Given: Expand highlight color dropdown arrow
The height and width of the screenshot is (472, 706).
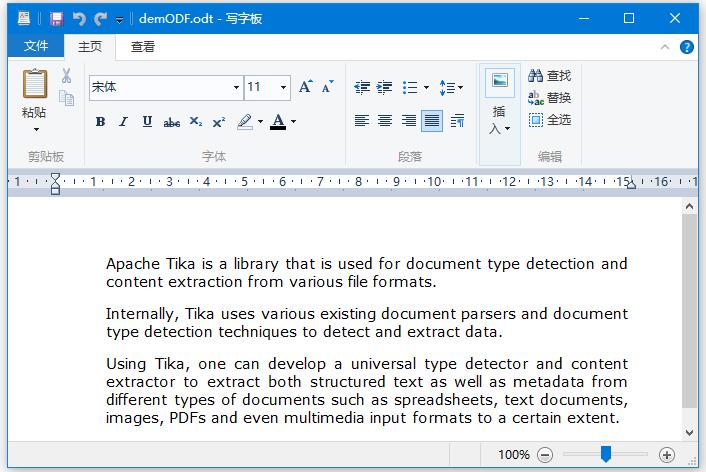Looking at the screenshot, I should tap(260, 122).
